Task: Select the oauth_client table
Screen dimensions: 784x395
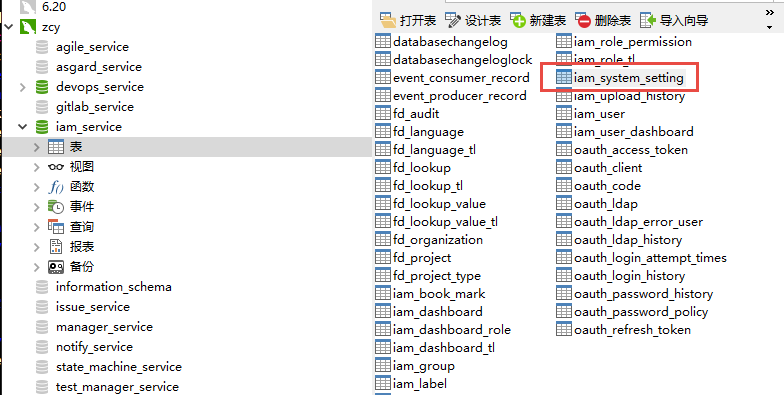Action: click(599, 168)
